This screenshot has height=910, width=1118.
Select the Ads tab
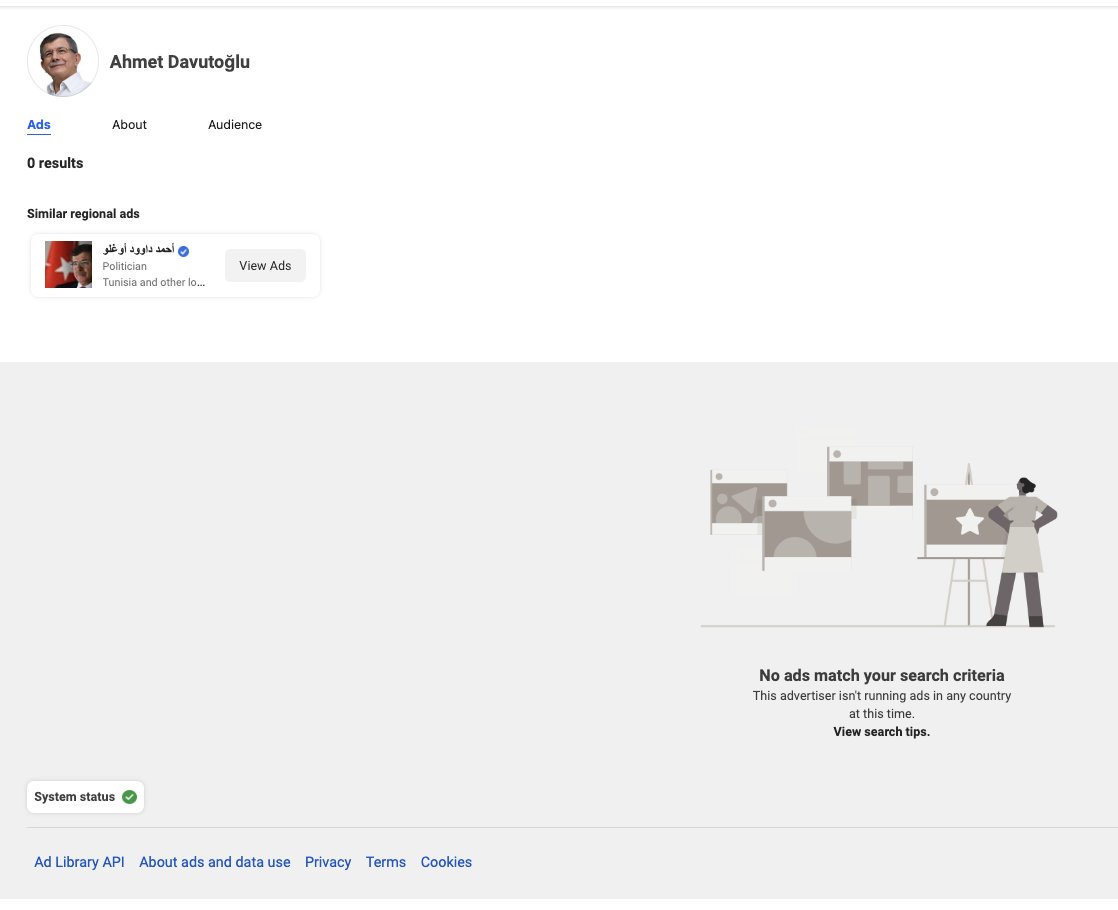(x=39, y=125)
